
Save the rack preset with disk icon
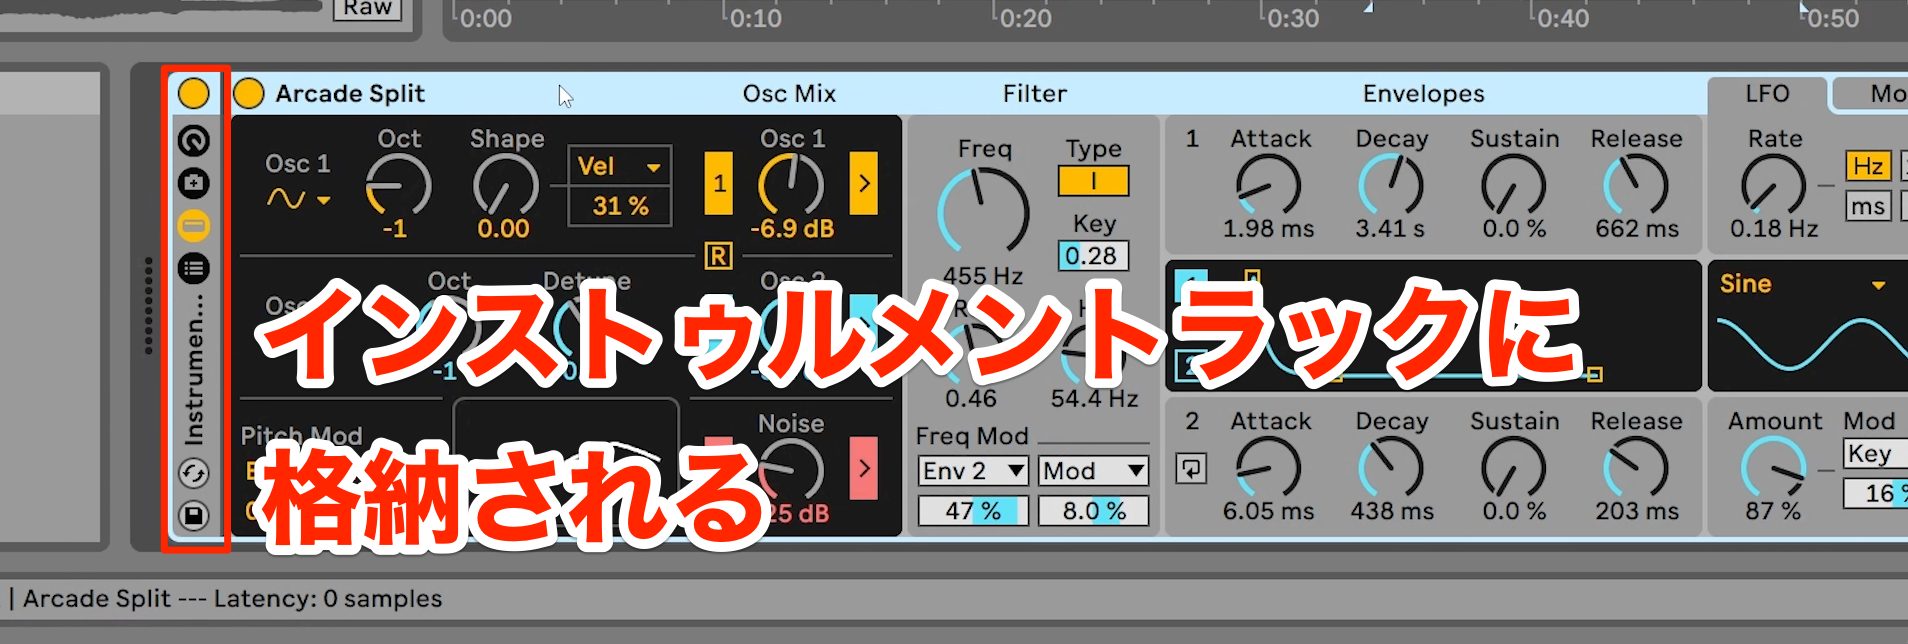194,516
